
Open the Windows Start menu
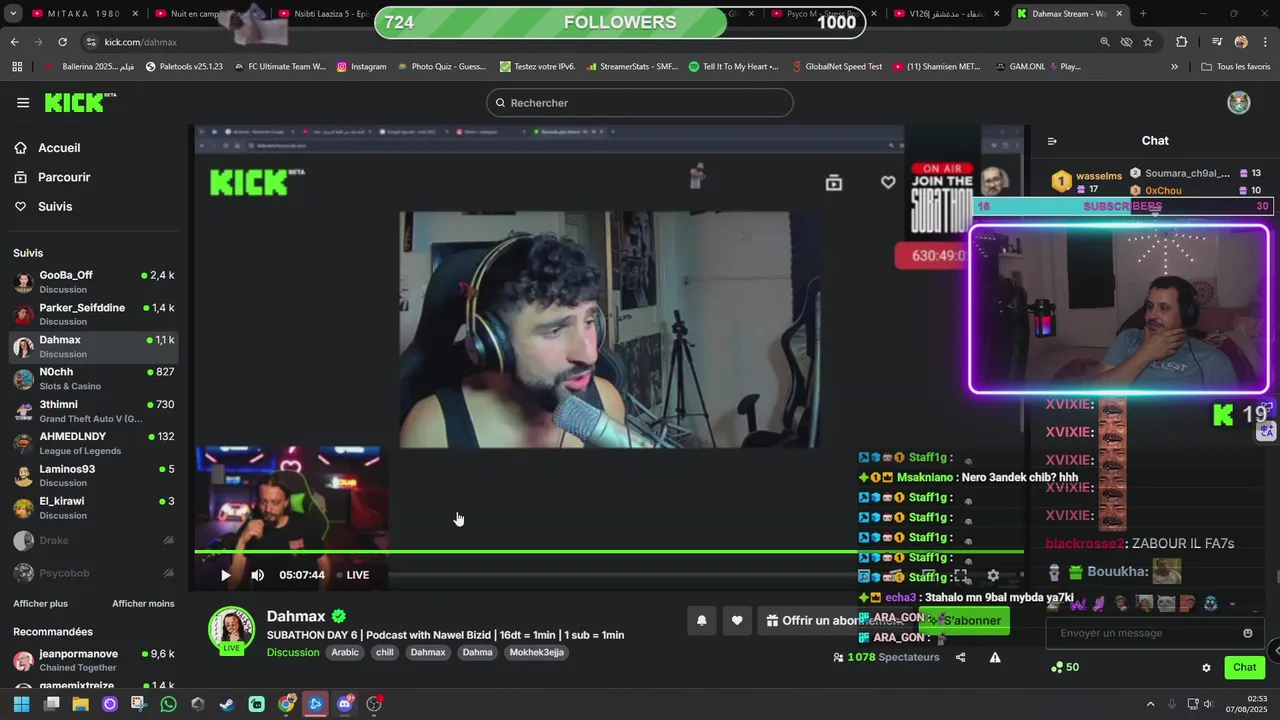21,704
